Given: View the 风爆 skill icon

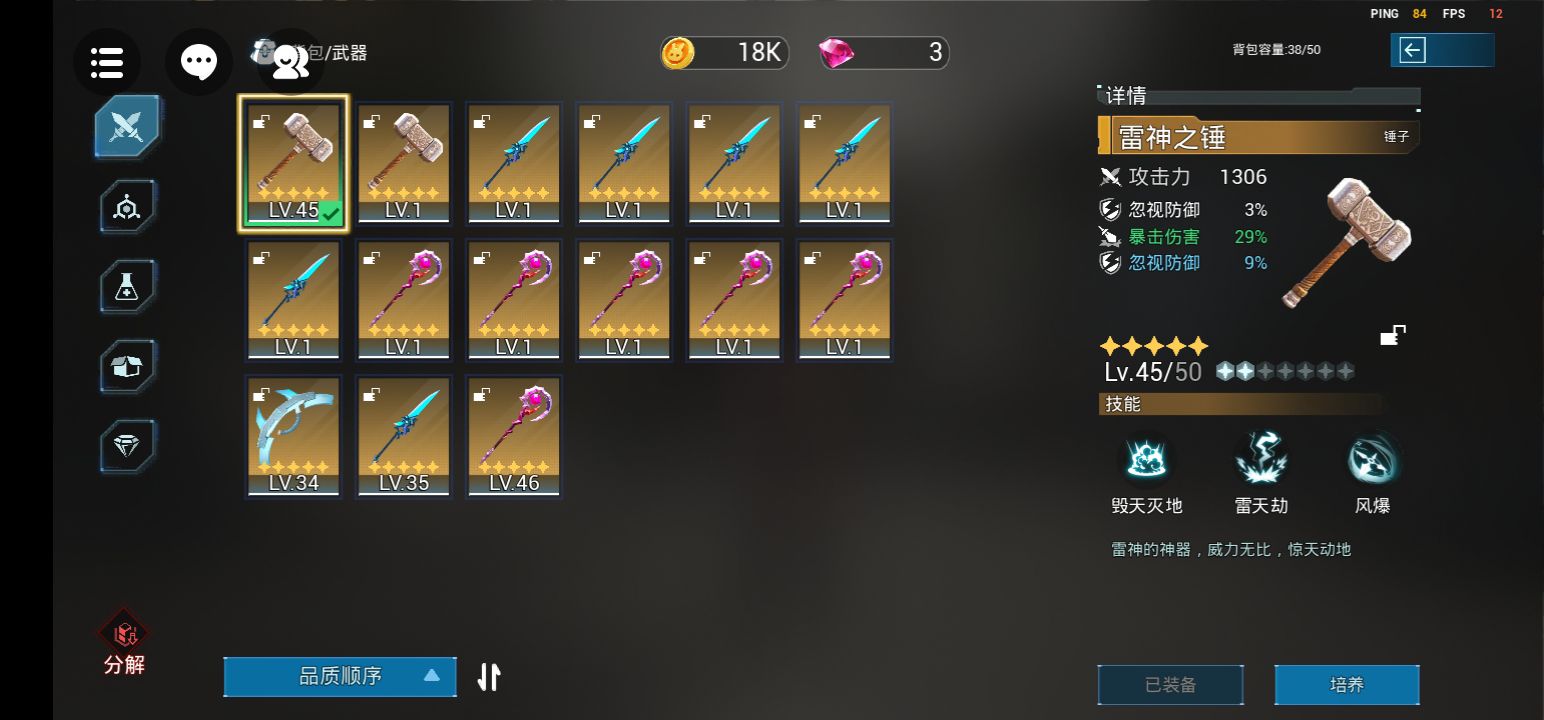Looking at the screenshot, I should tap(1373, 460).
